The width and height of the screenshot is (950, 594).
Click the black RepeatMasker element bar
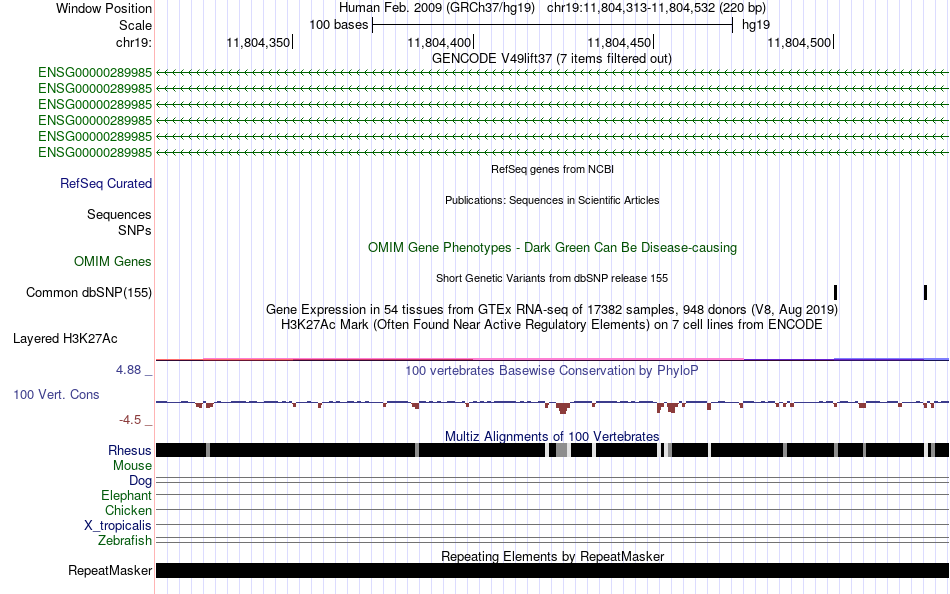pos(552,570)
